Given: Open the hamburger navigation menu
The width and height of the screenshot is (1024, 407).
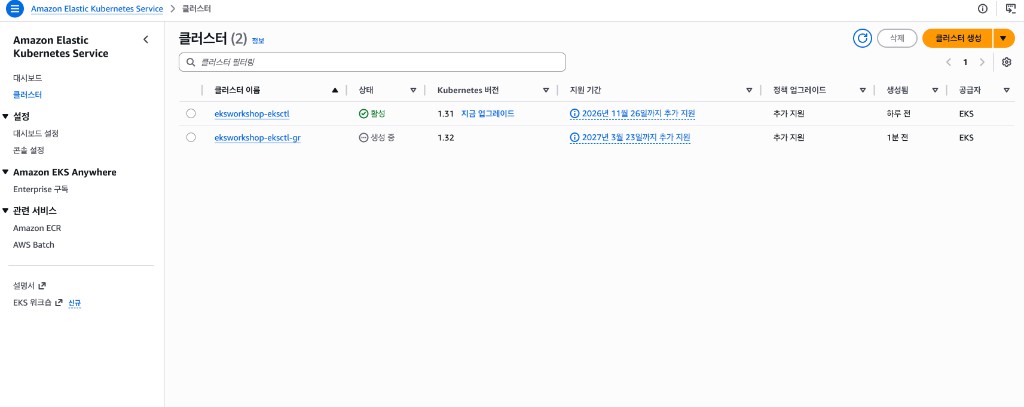Looking at the screenshot, I should tap(14, 9).
